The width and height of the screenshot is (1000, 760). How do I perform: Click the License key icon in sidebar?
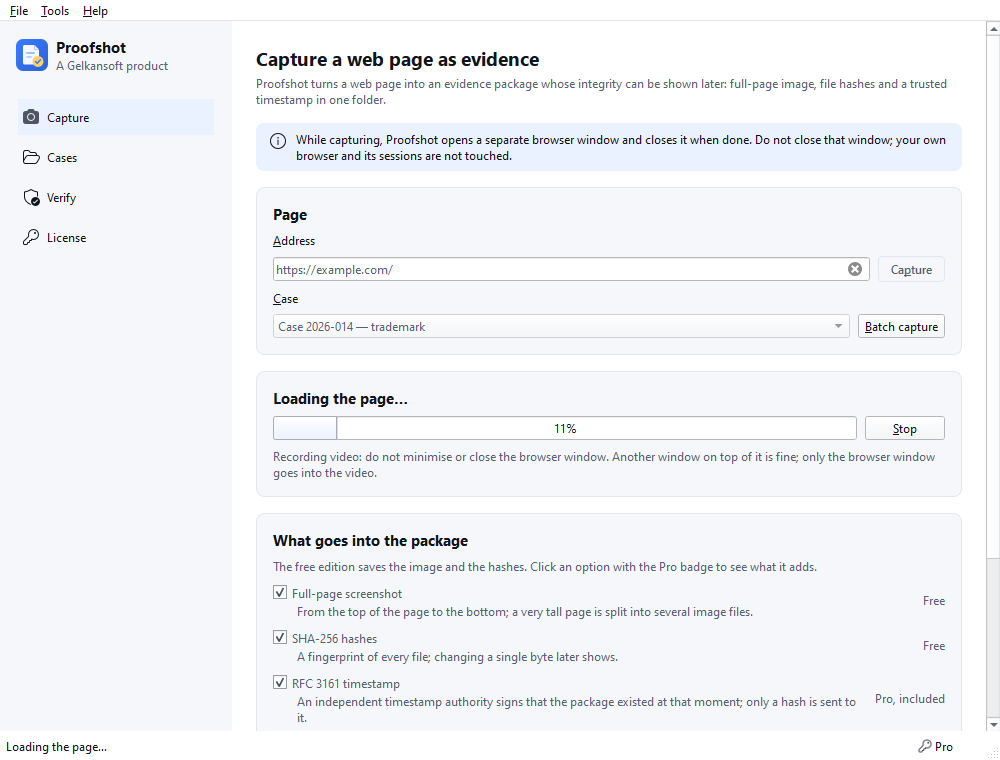tap(31, 238)
